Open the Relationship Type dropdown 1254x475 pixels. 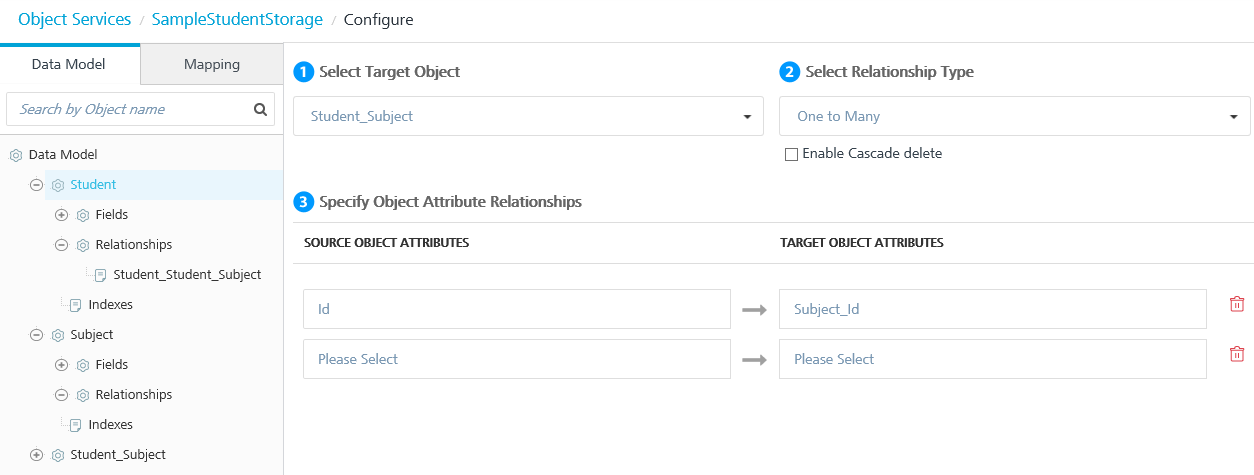(x=1014, y=116)
